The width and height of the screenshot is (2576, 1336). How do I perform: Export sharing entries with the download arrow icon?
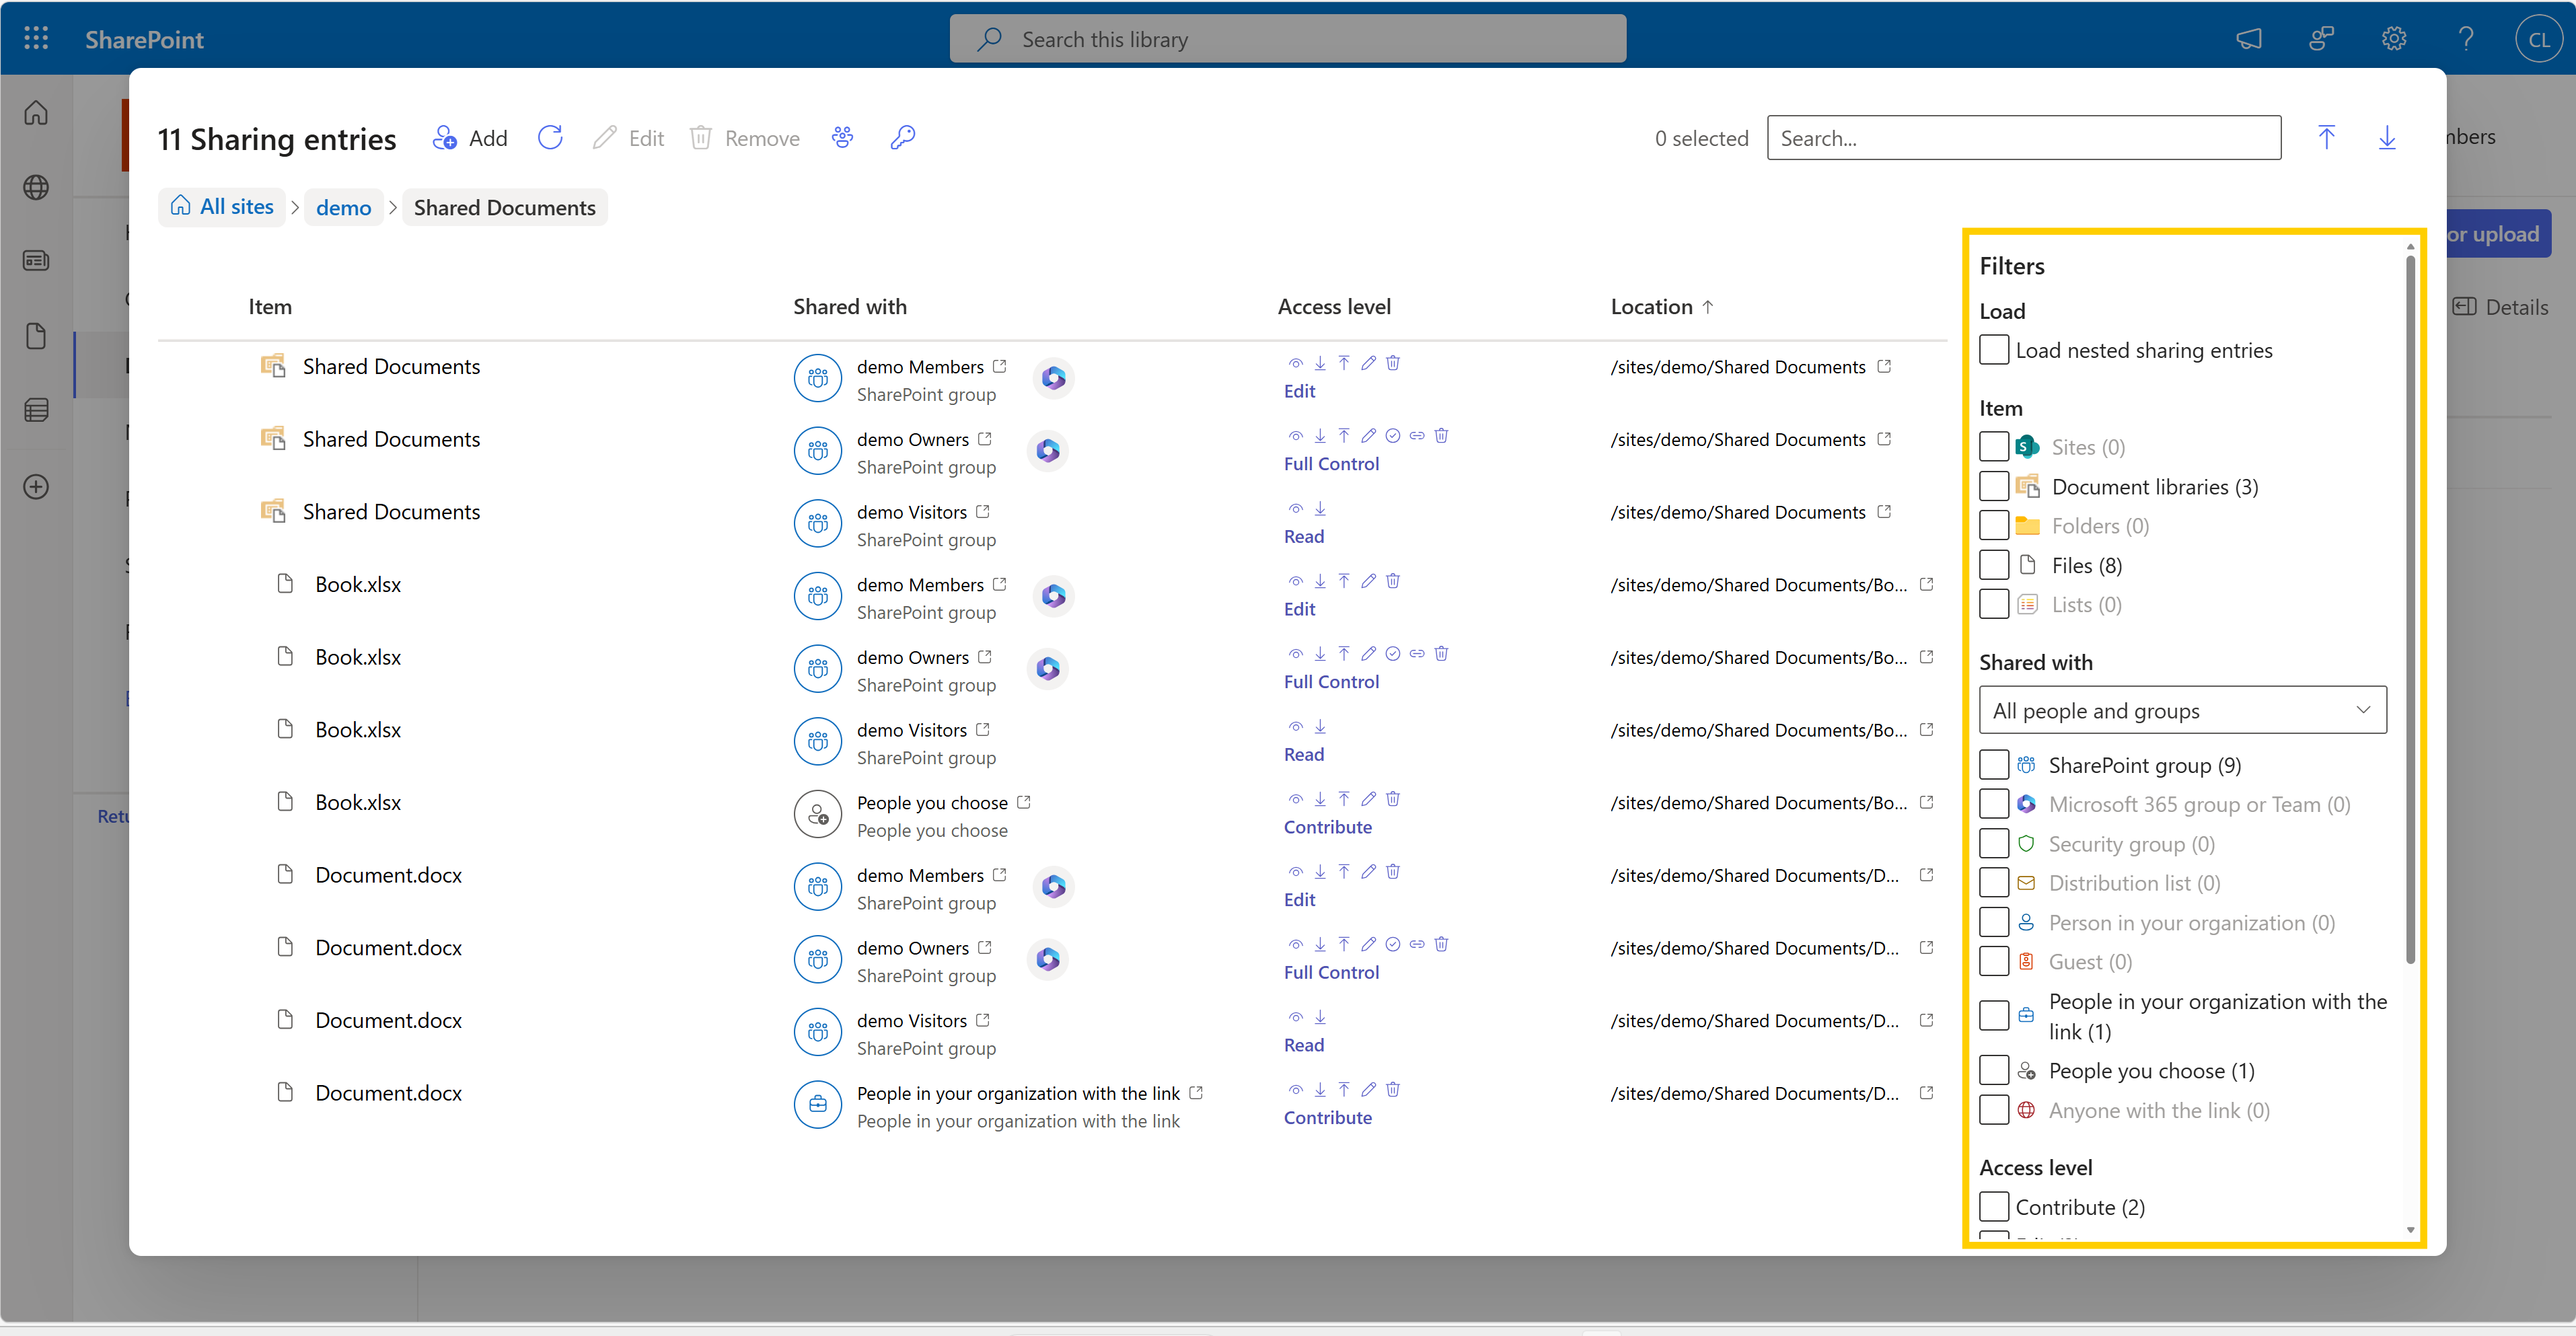point(2388,137)
